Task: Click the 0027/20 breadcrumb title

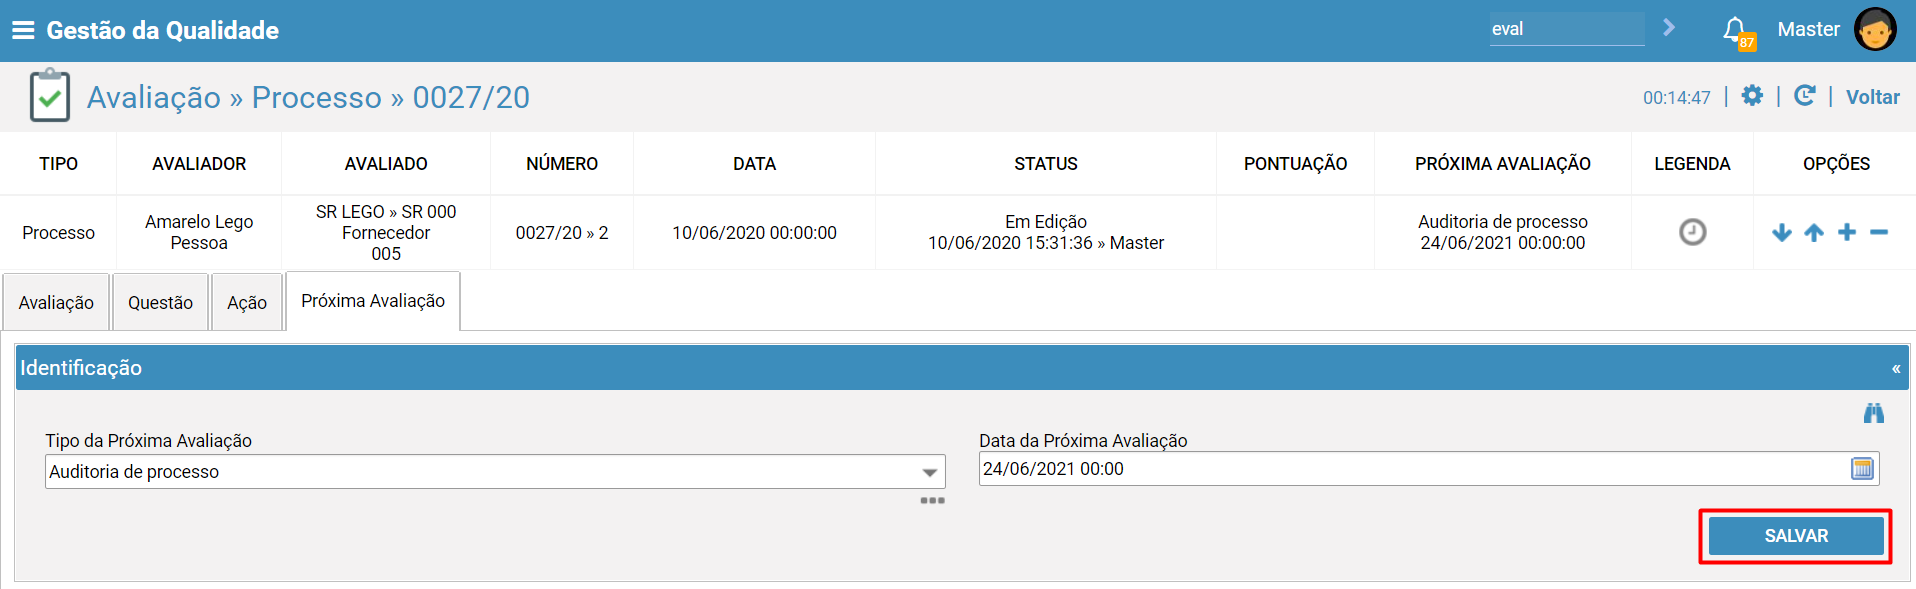Action: [x=471, y=97]
